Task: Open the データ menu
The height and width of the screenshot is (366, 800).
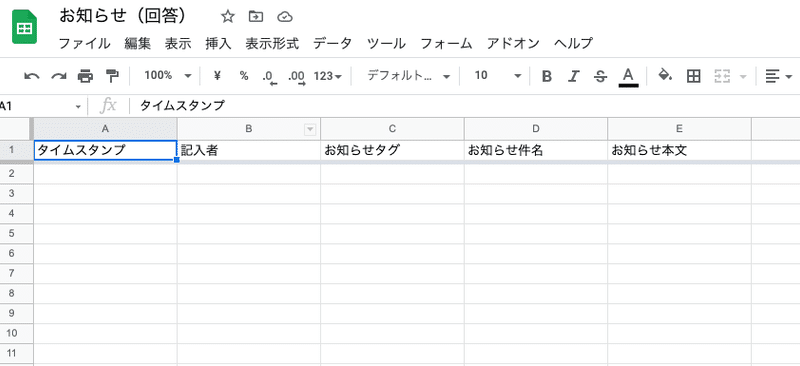Action: pos(333,43)
